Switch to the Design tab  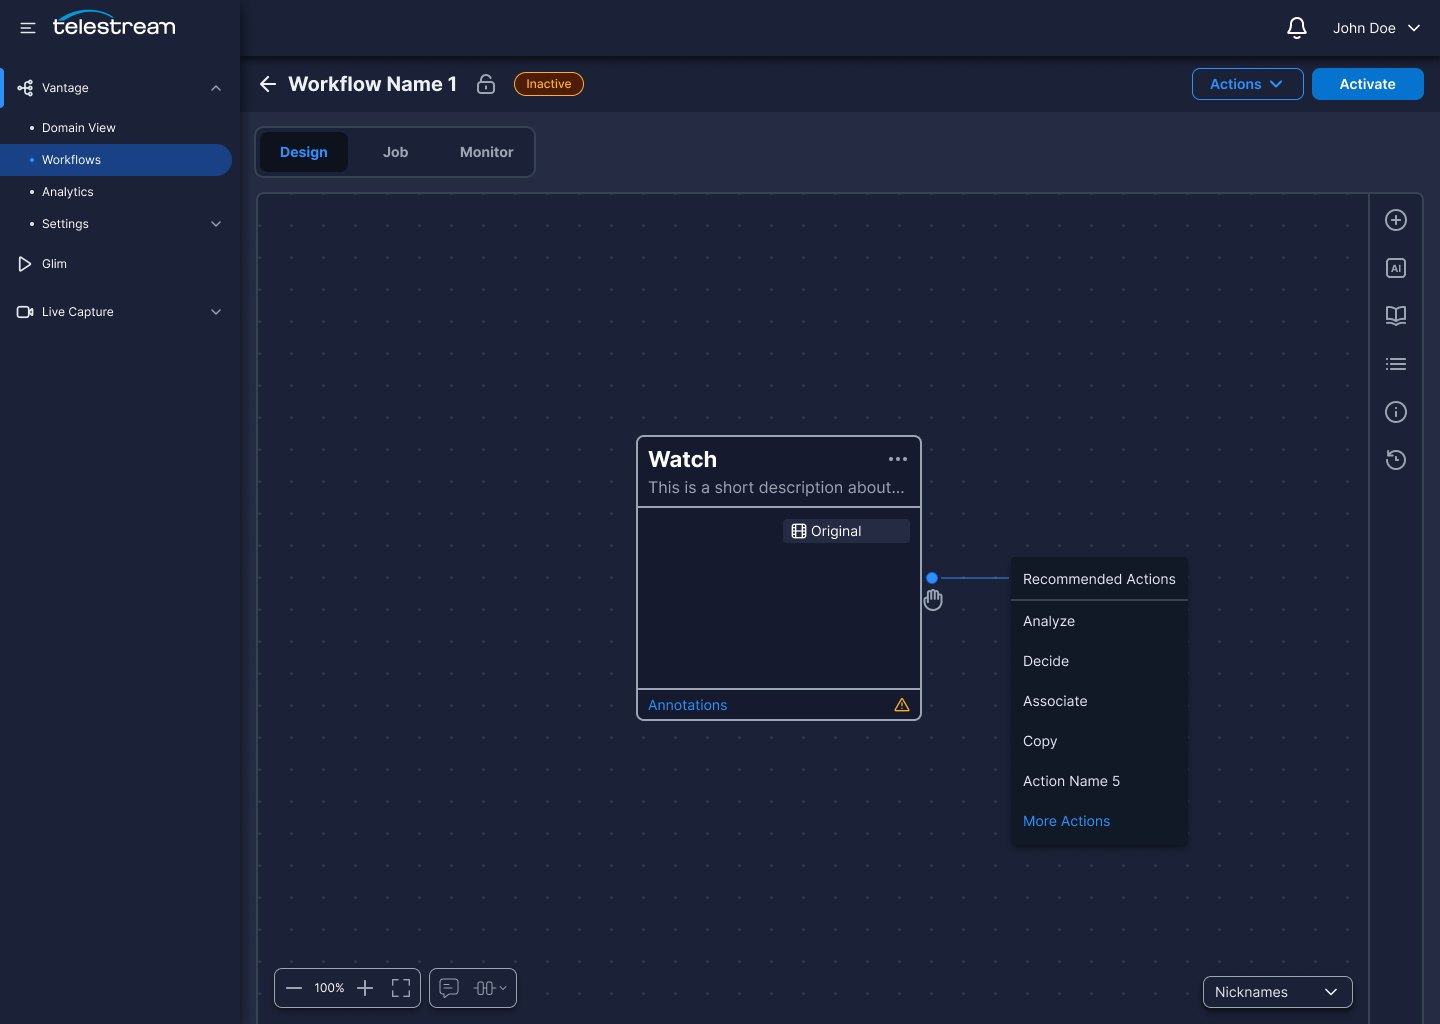tap(304, 152)
